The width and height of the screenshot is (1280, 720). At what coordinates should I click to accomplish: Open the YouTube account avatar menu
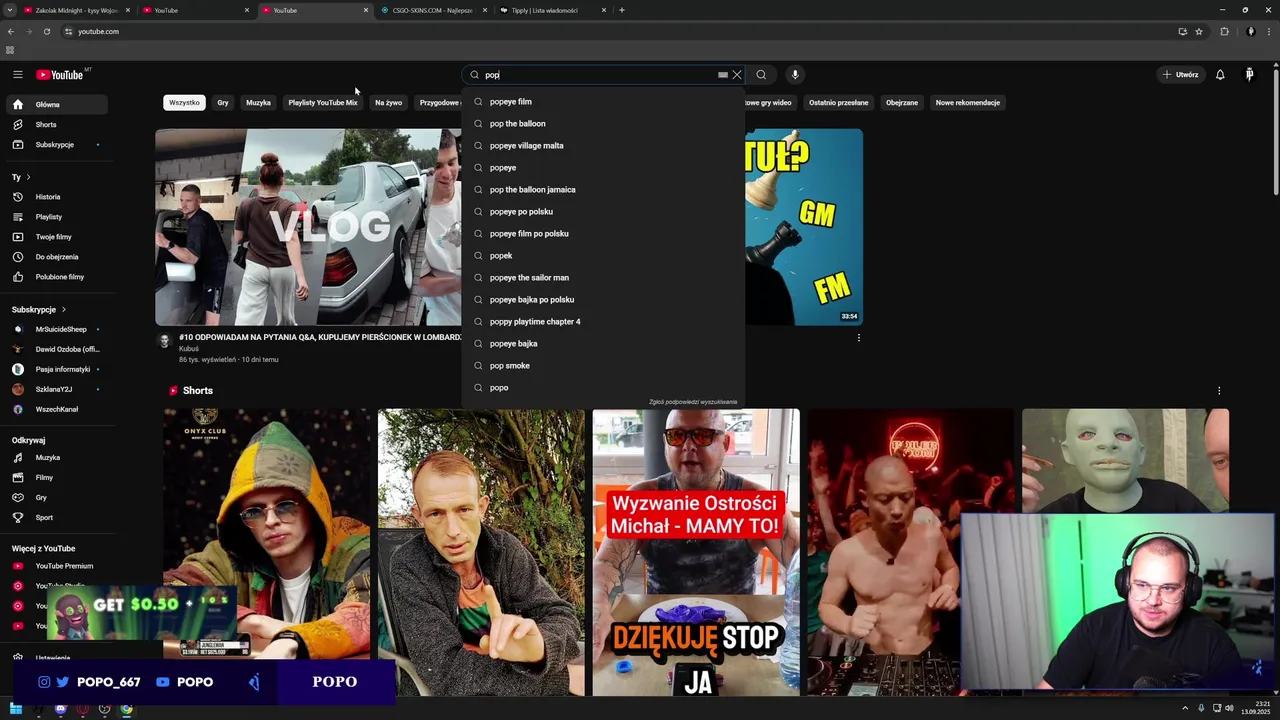coord(1249,75)
